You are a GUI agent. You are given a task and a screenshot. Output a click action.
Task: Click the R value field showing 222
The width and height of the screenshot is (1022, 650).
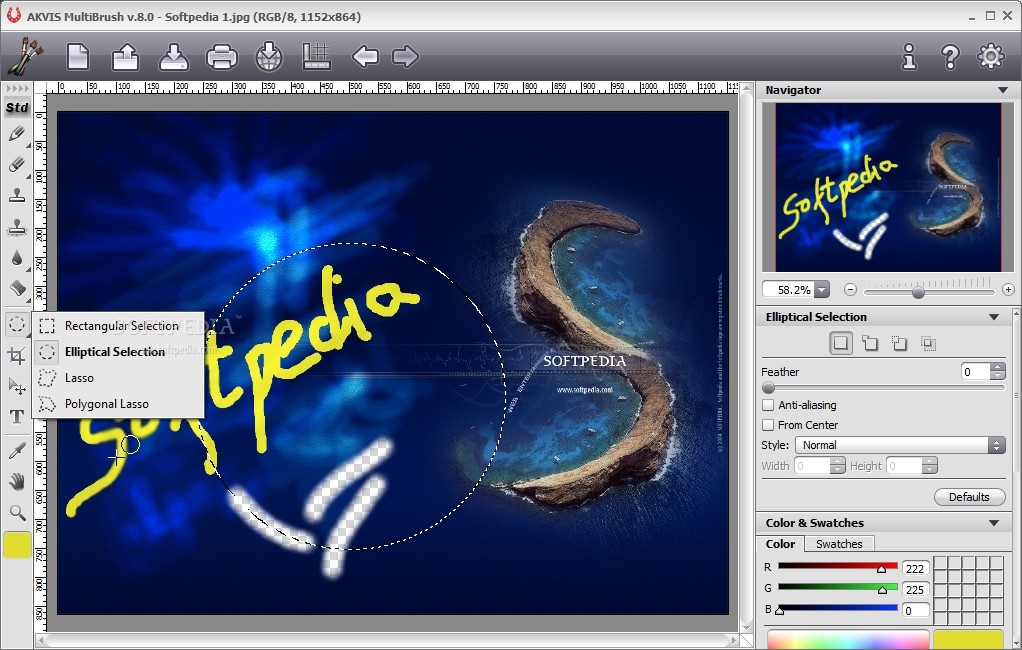pos(915,569)
